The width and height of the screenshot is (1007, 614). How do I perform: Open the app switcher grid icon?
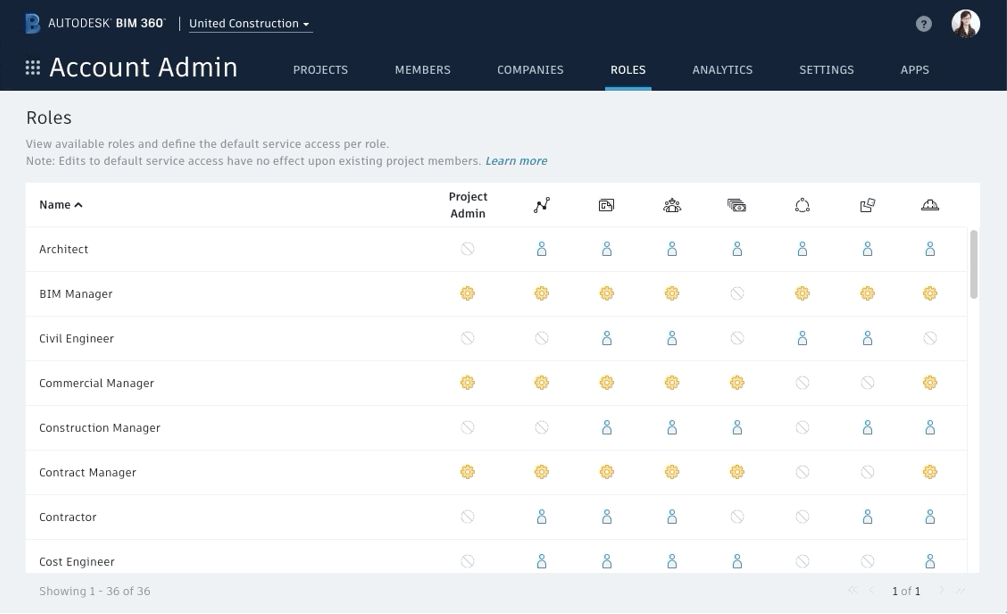[x=33, y=68]
